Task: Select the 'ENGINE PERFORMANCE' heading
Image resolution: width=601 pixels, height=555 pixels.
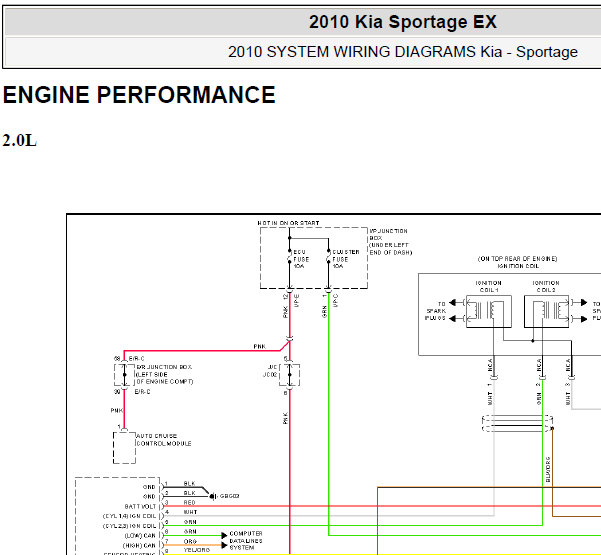Action: (x=139, y=95)
